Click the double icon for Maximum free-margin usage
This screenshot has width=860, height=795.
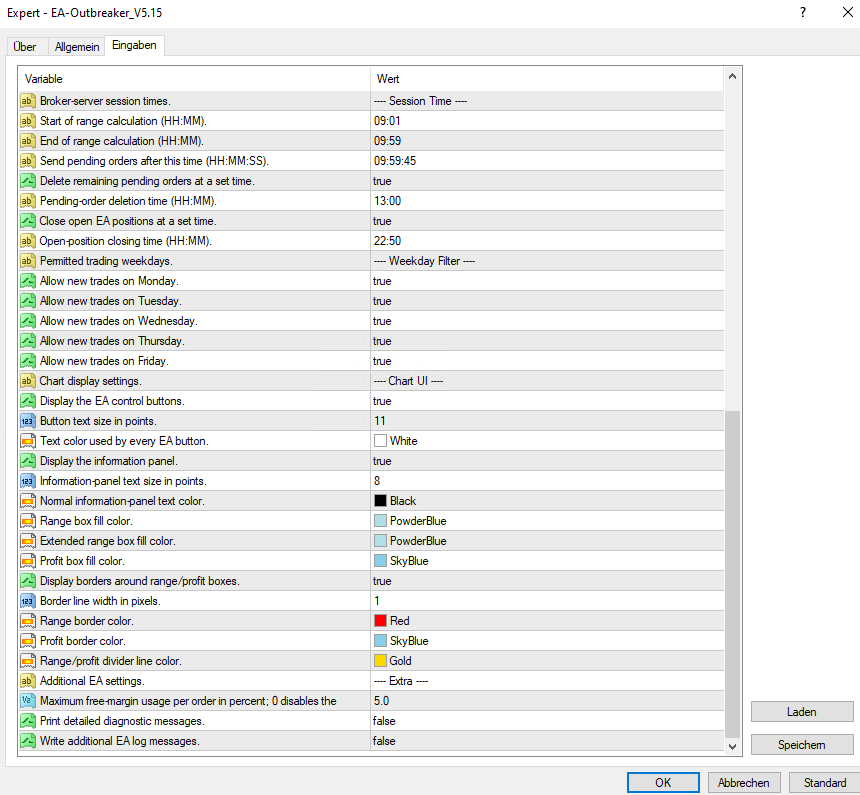(x=27, y=701)
